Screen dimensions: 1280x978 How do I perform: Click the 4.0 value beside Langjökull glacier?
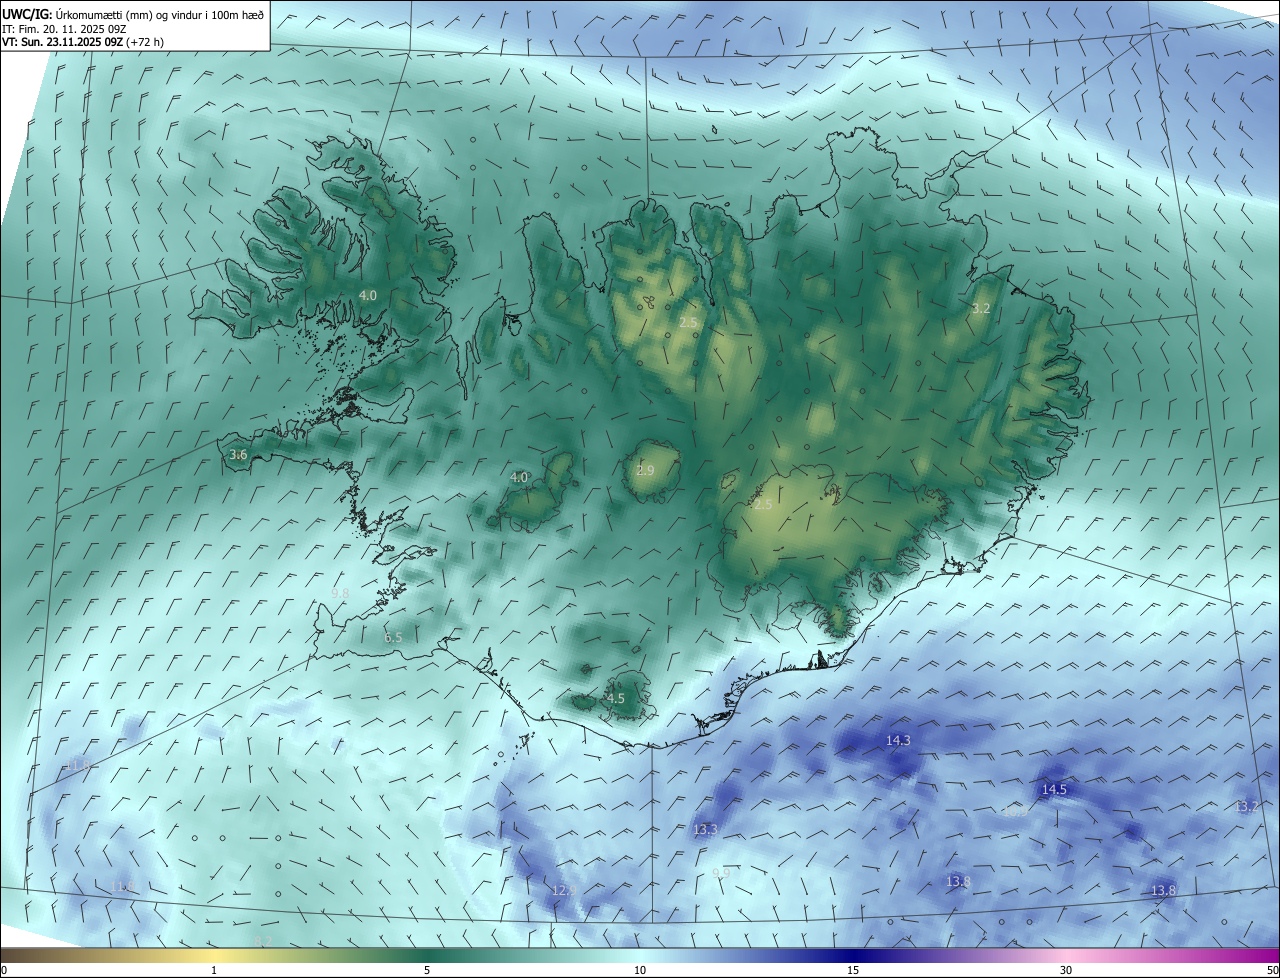click(519, 478)
